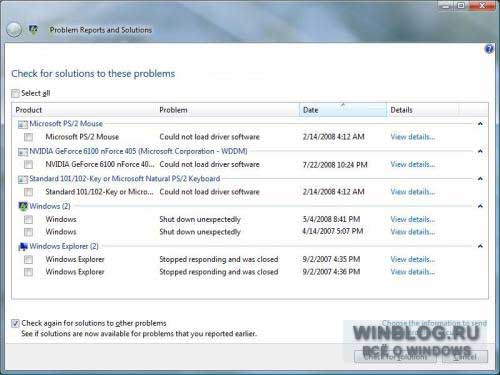Check the Windows Explorer 4:36 PM row checkbox
This screenshot has height=375, width=500.
point(28,272)
